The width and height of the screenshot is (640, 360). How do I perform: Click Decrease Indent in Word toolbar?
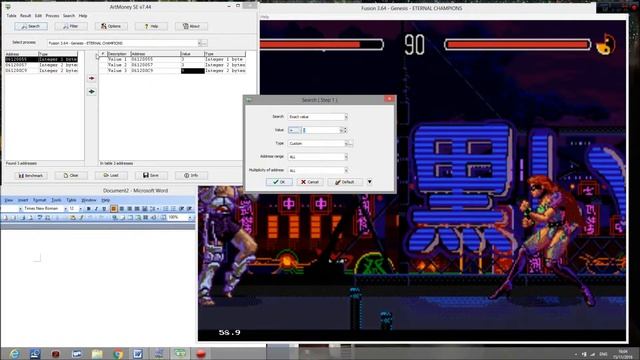coord(182,209)
